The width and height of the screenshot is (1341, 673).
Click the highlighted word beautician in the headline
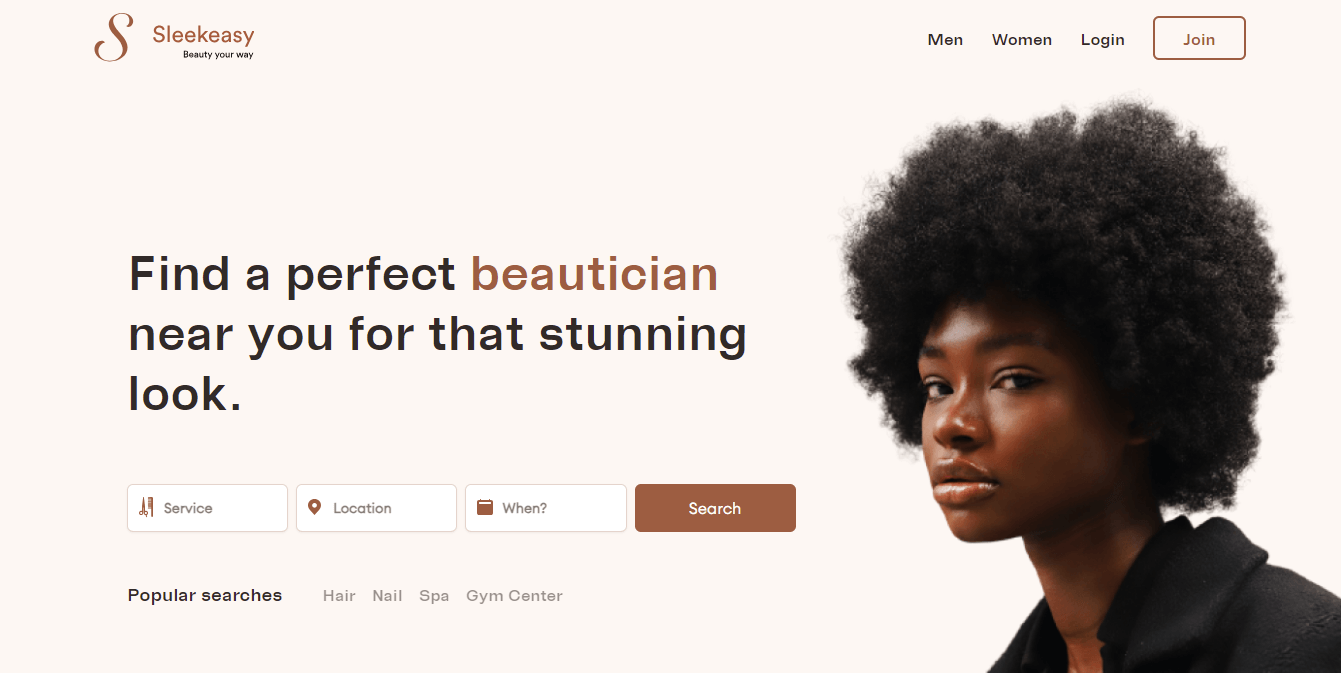(594, 274)
